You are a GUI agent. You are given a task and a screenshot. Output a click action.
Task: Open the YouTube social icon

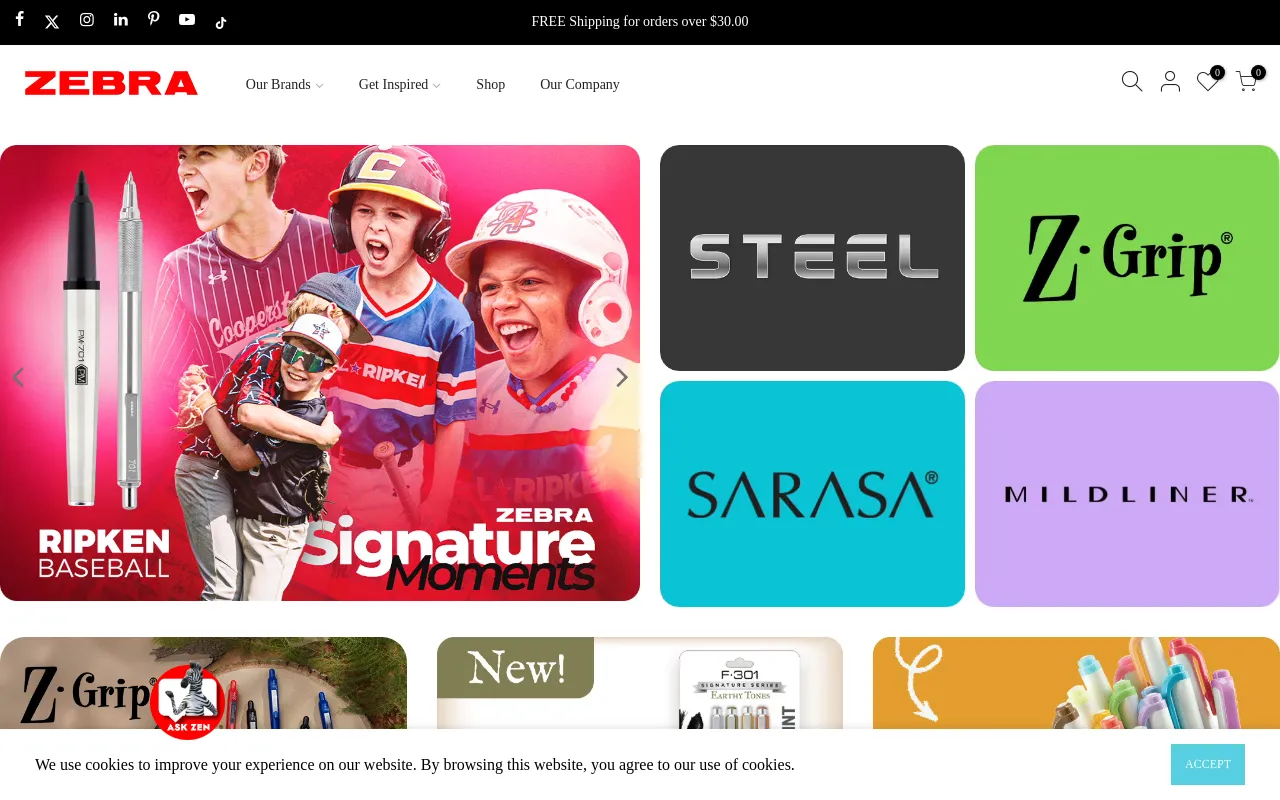[187, 19]
